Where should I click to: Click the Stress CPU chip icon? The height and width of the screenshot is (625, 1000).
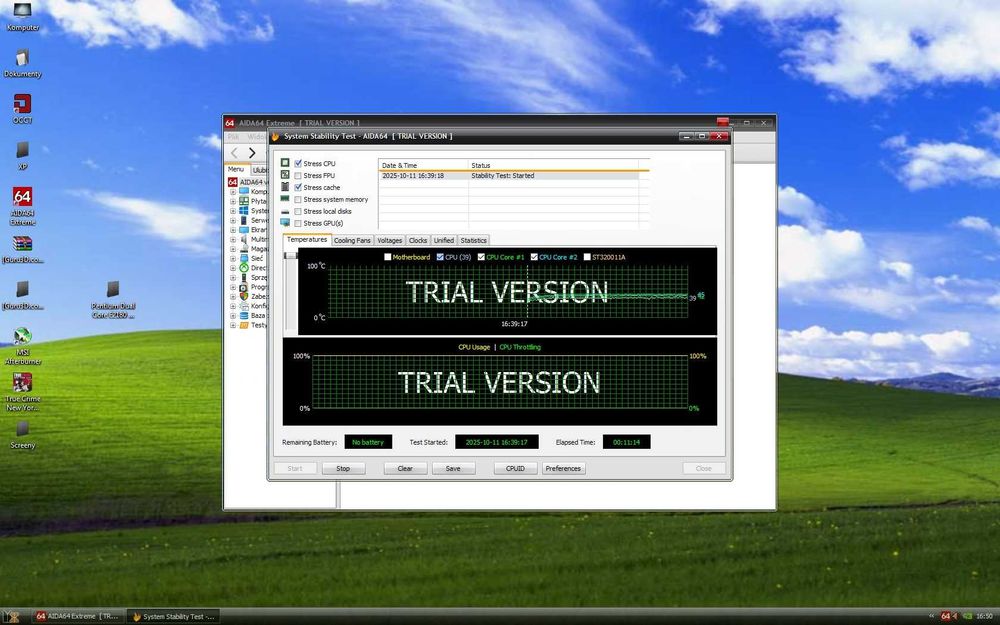pyautogui.click(x=285, y=163)
